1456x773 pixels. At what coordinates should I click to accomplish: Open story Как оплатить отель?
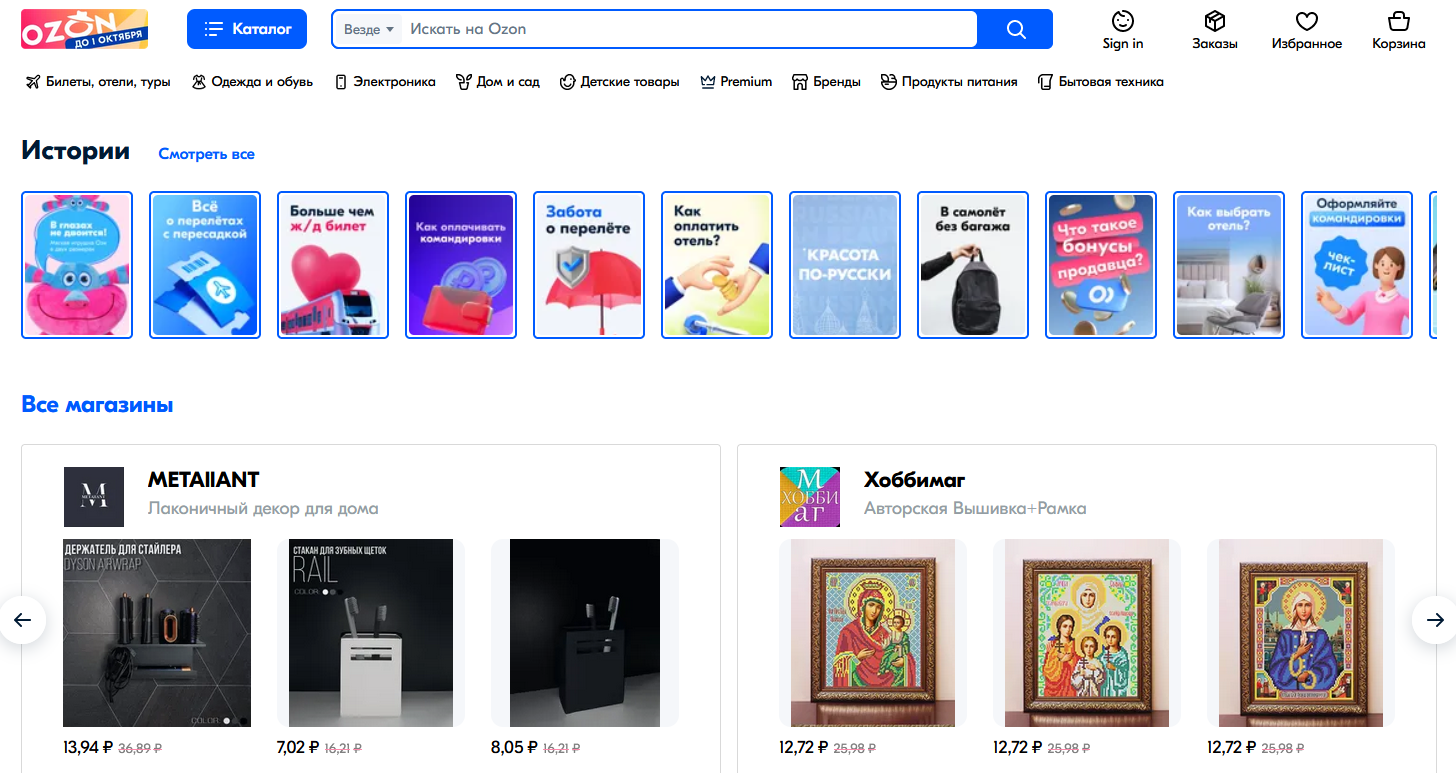coord(717,265)
